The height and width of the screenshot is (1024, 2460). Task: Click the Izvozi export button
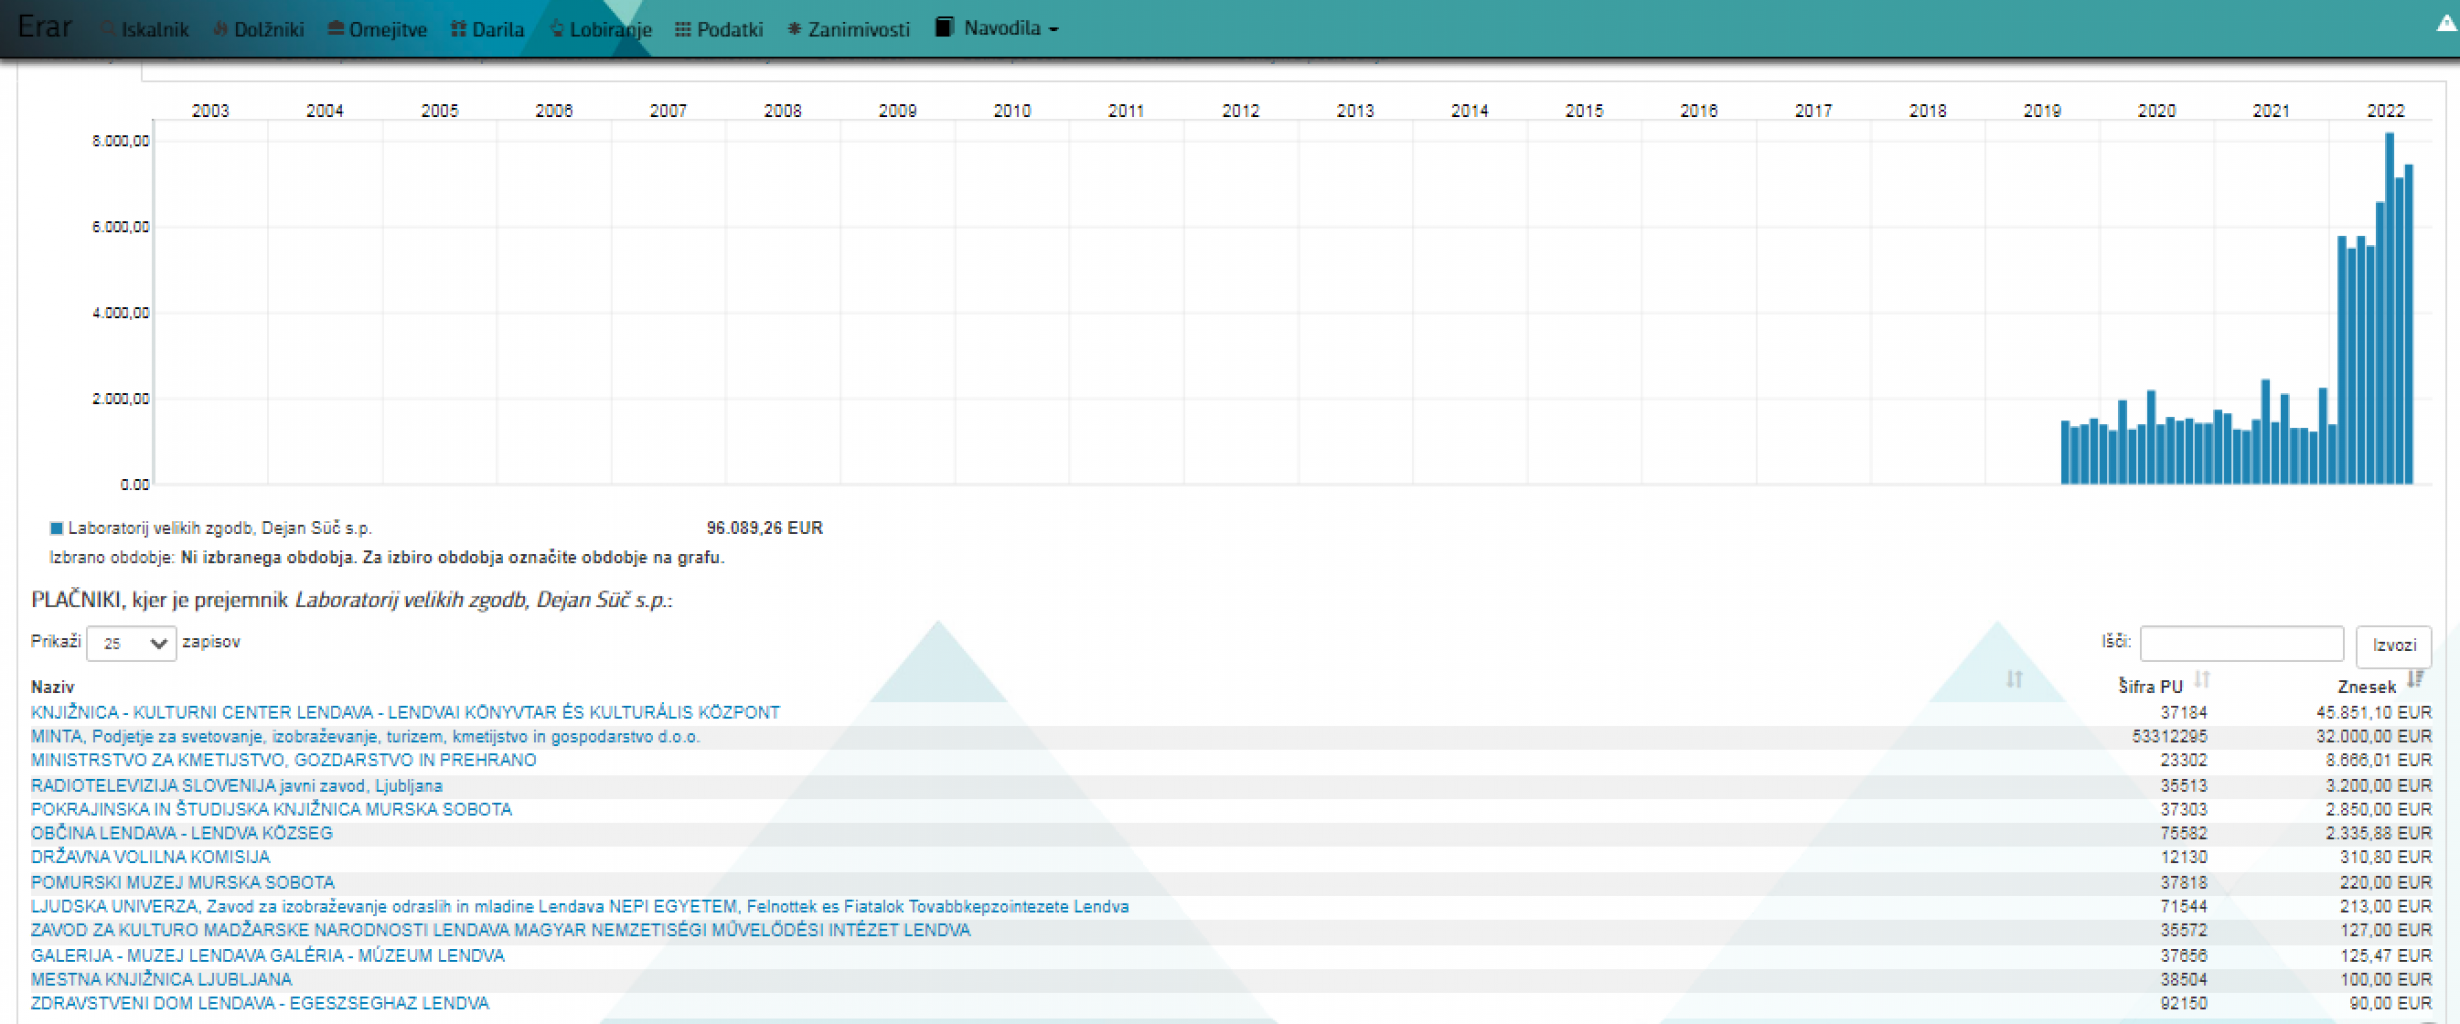pyautogui.click(x=2393, y=645)
